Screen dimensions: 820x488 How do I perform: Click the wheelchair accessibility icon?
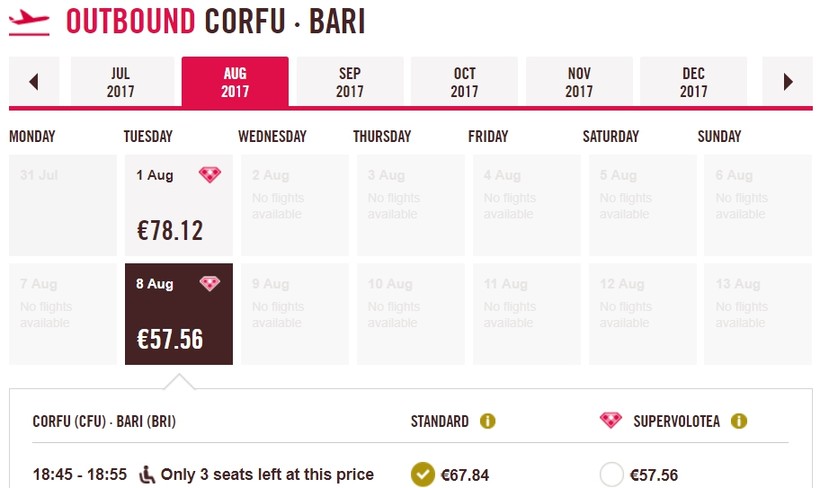(146, 474)
